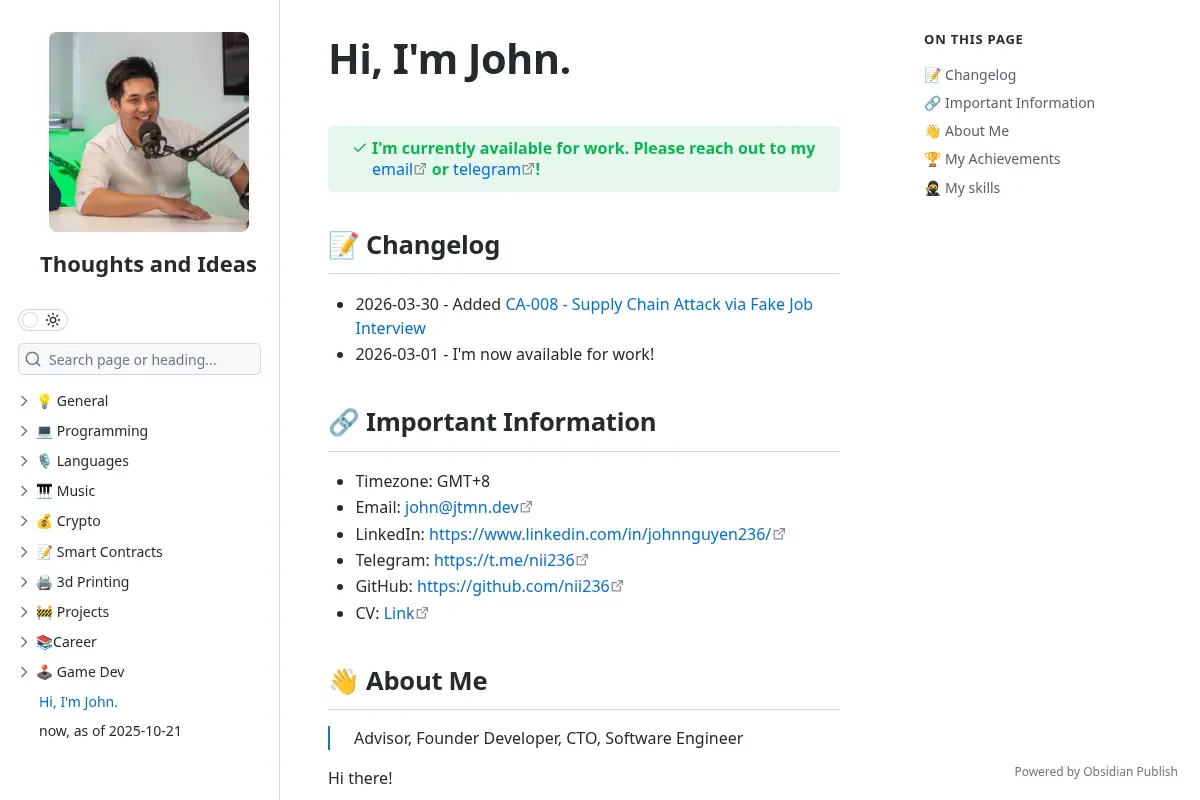Open the CV Link
This screenshot has height=800, width=1200.
click(399, 613)
